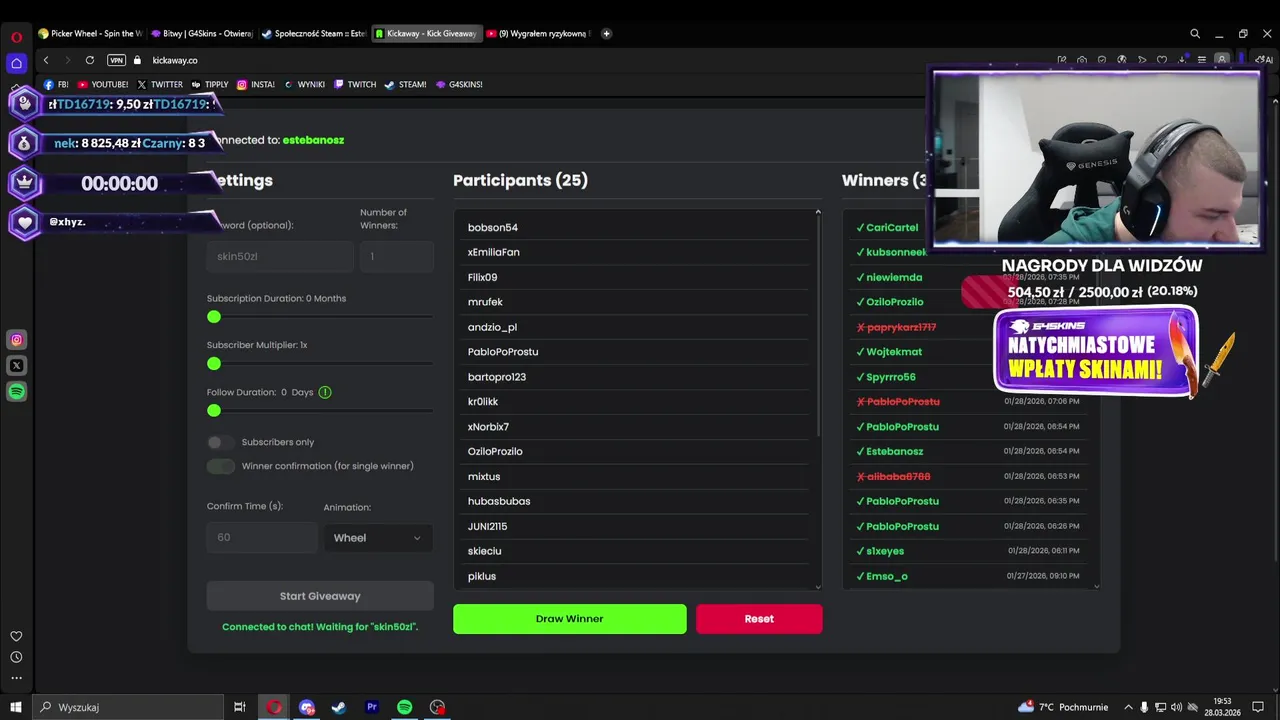Open Instagram in Opera sidebar
This screenshot has width=1280, height=720.
point(16,340)
